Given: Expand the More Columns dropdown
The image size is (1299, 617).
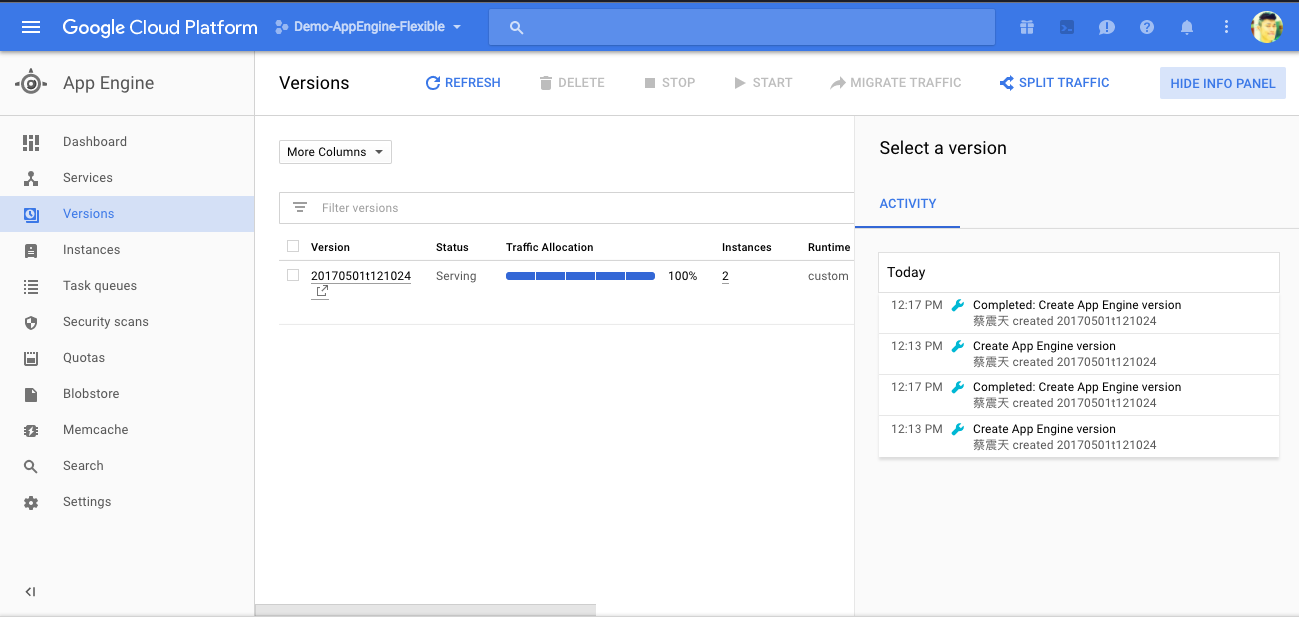Looking at the screenshot, I should click(x=335, y=152).
